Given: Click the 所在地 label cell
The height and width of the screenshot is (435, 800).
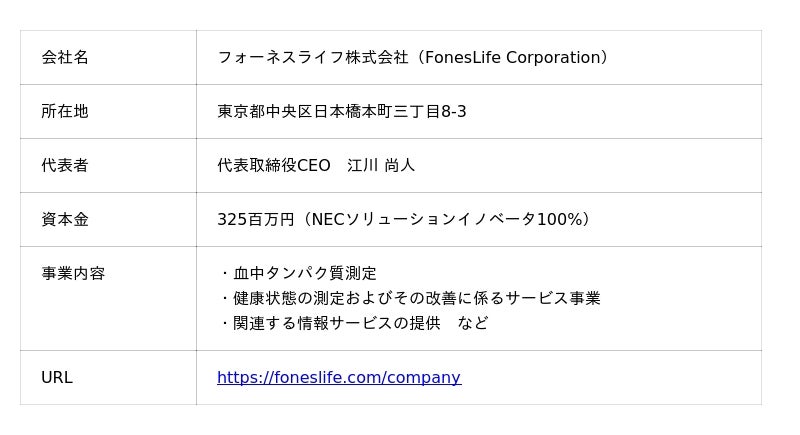Looking at the screenshot, I should point(65,112).
